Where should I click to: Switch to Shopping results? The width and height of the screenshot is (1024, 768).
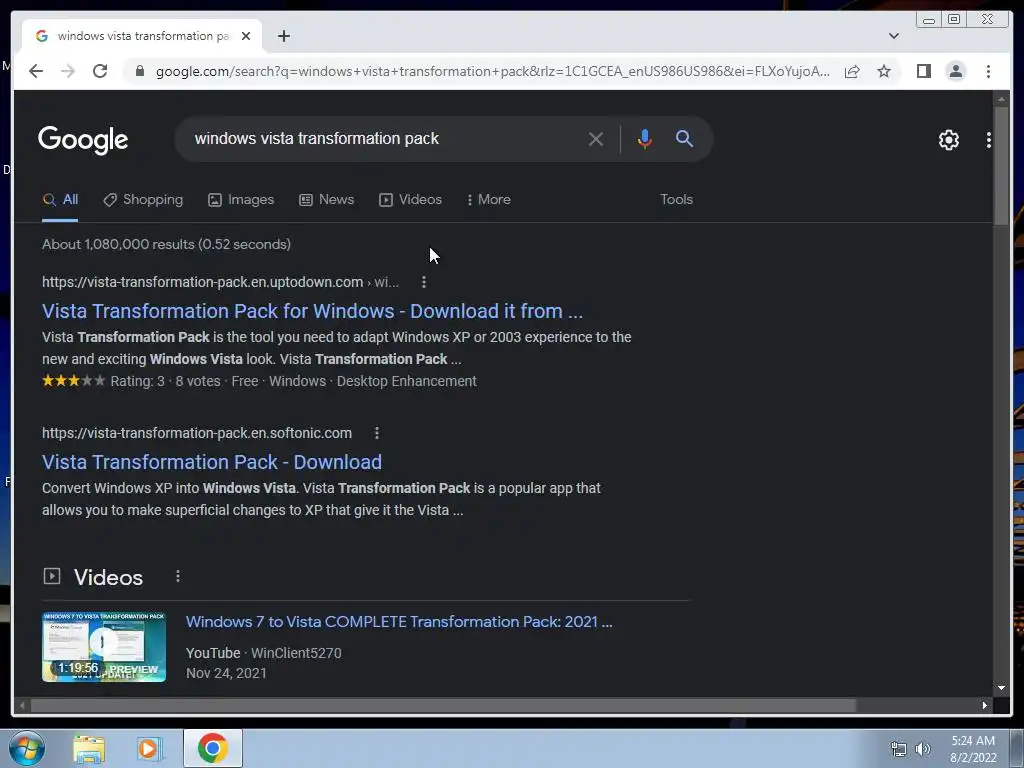click(x=143, y=200)
